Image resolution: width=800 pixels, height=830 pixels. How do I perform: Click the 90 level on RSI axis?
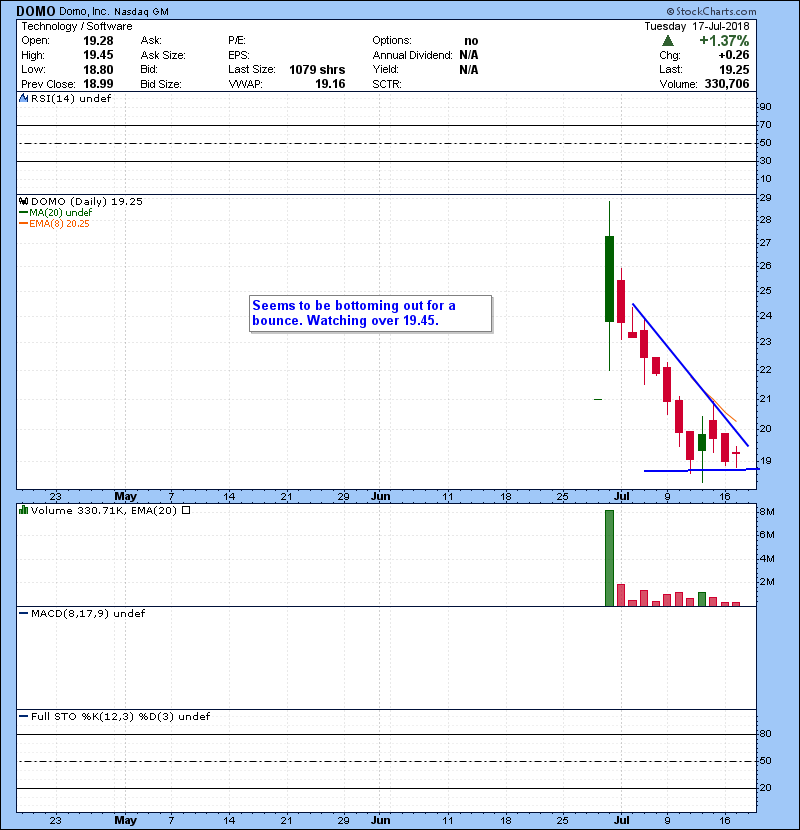(x=765, y=107)
